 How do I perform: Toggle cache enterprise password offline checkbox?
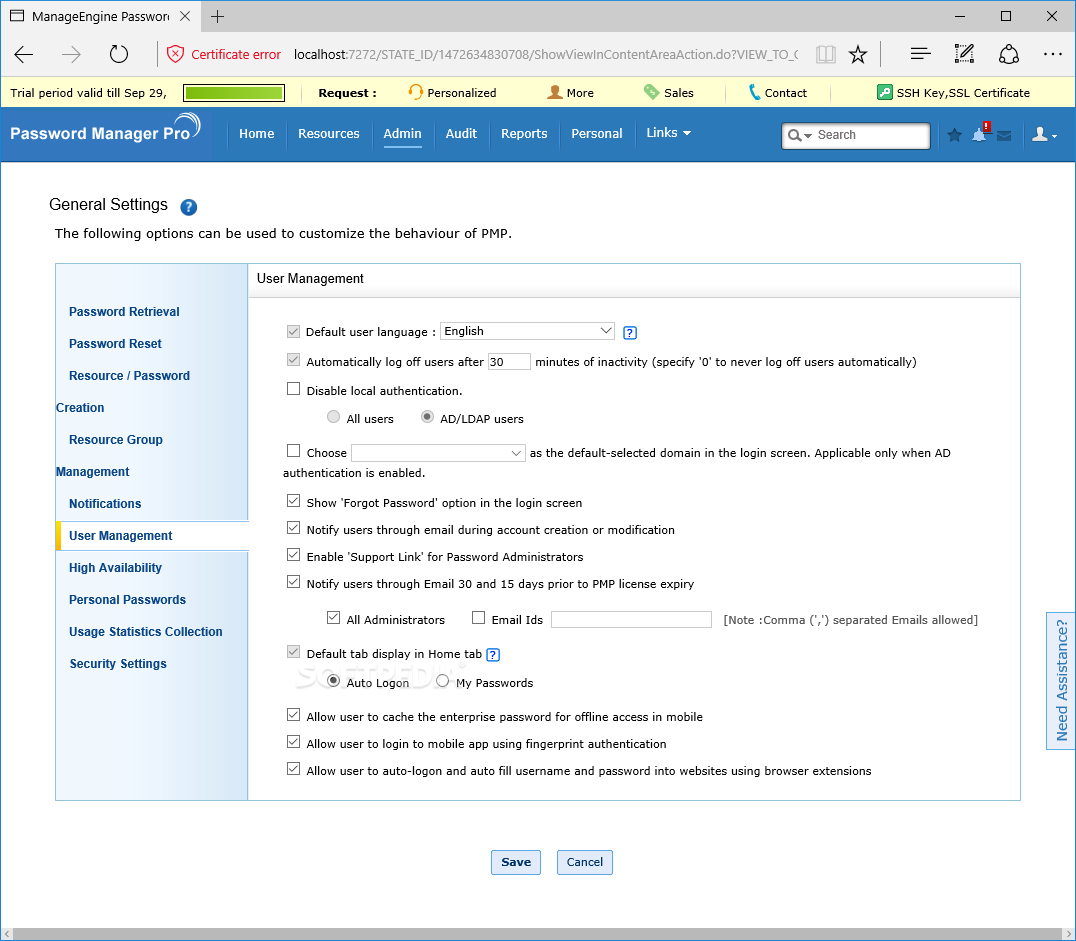294,715
